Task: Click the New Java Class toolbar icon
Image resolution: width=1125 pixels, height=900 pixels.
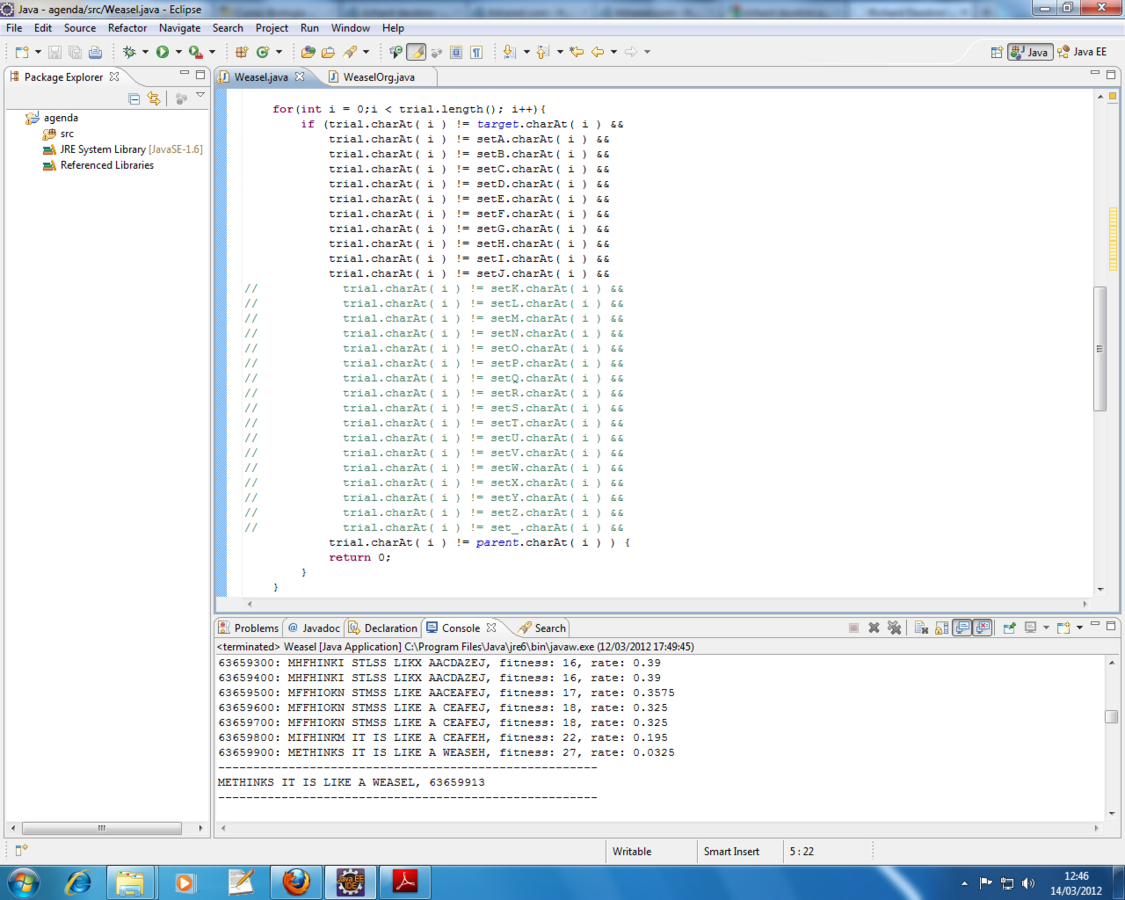Action: 263,52
